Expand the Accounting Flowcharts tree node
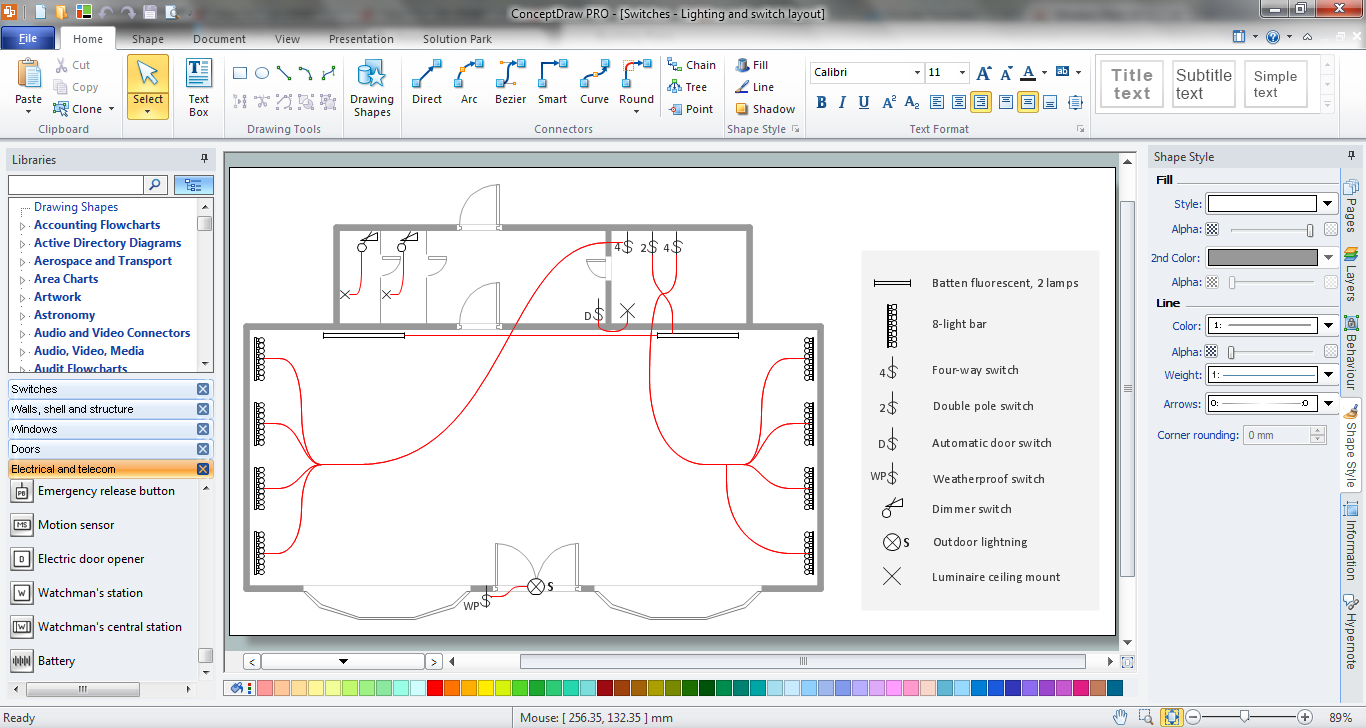The width and height of the screenshot is (1366, 728). point(23,226)
